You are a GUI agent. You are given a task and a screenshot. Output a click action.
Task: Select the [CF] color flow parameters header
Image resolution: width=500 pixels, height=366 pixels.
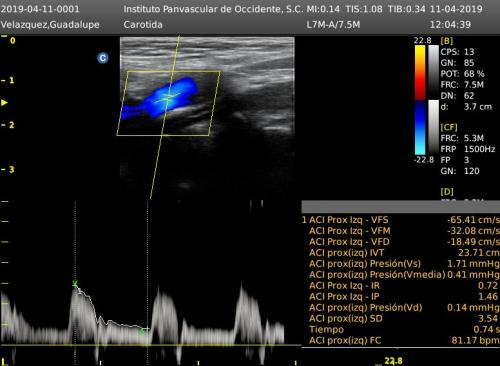(x=449, y=127)
